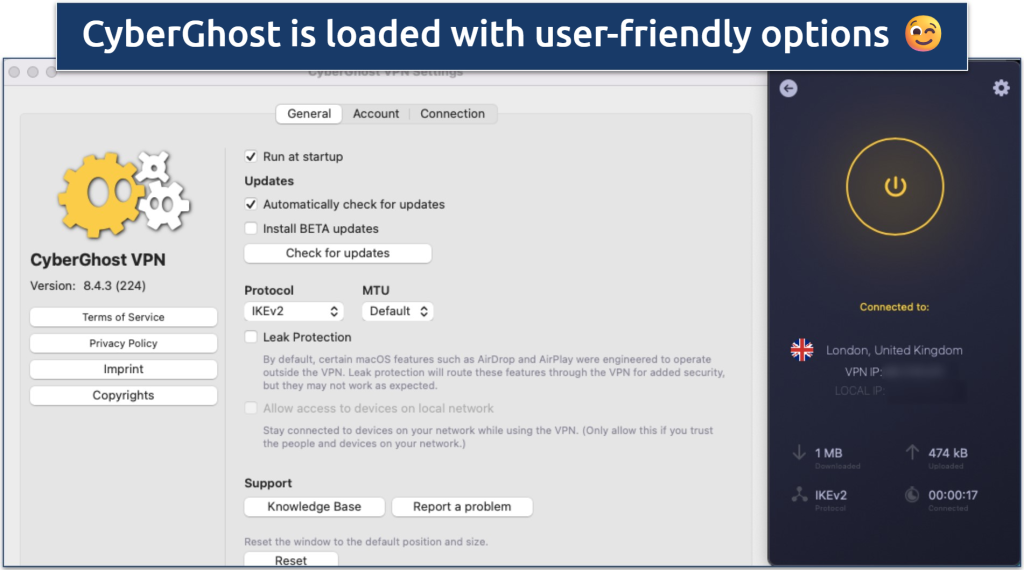Screen dimensions: 1024x570
Task: Disable the Run at startup checkbox
Action: pyautogui.click(x=251, y=157)
